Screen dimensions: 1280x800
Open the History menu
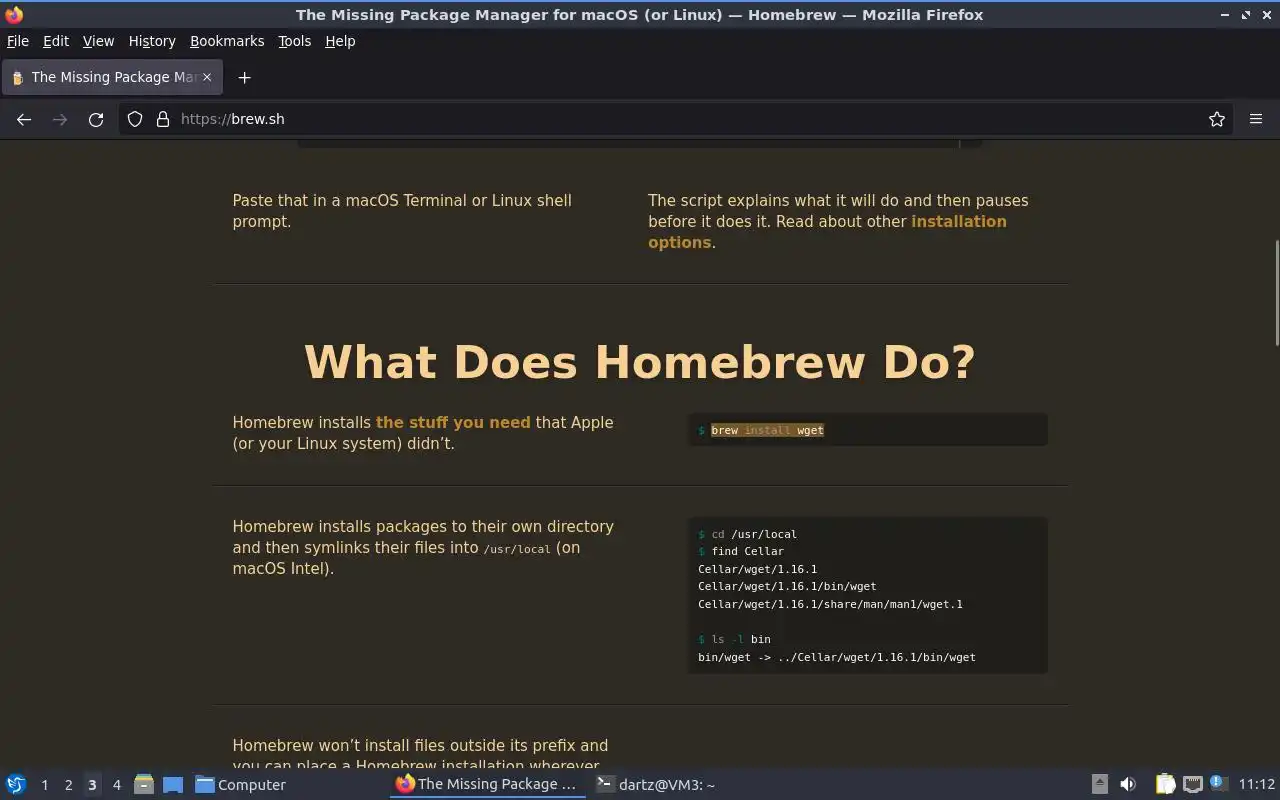152,41
